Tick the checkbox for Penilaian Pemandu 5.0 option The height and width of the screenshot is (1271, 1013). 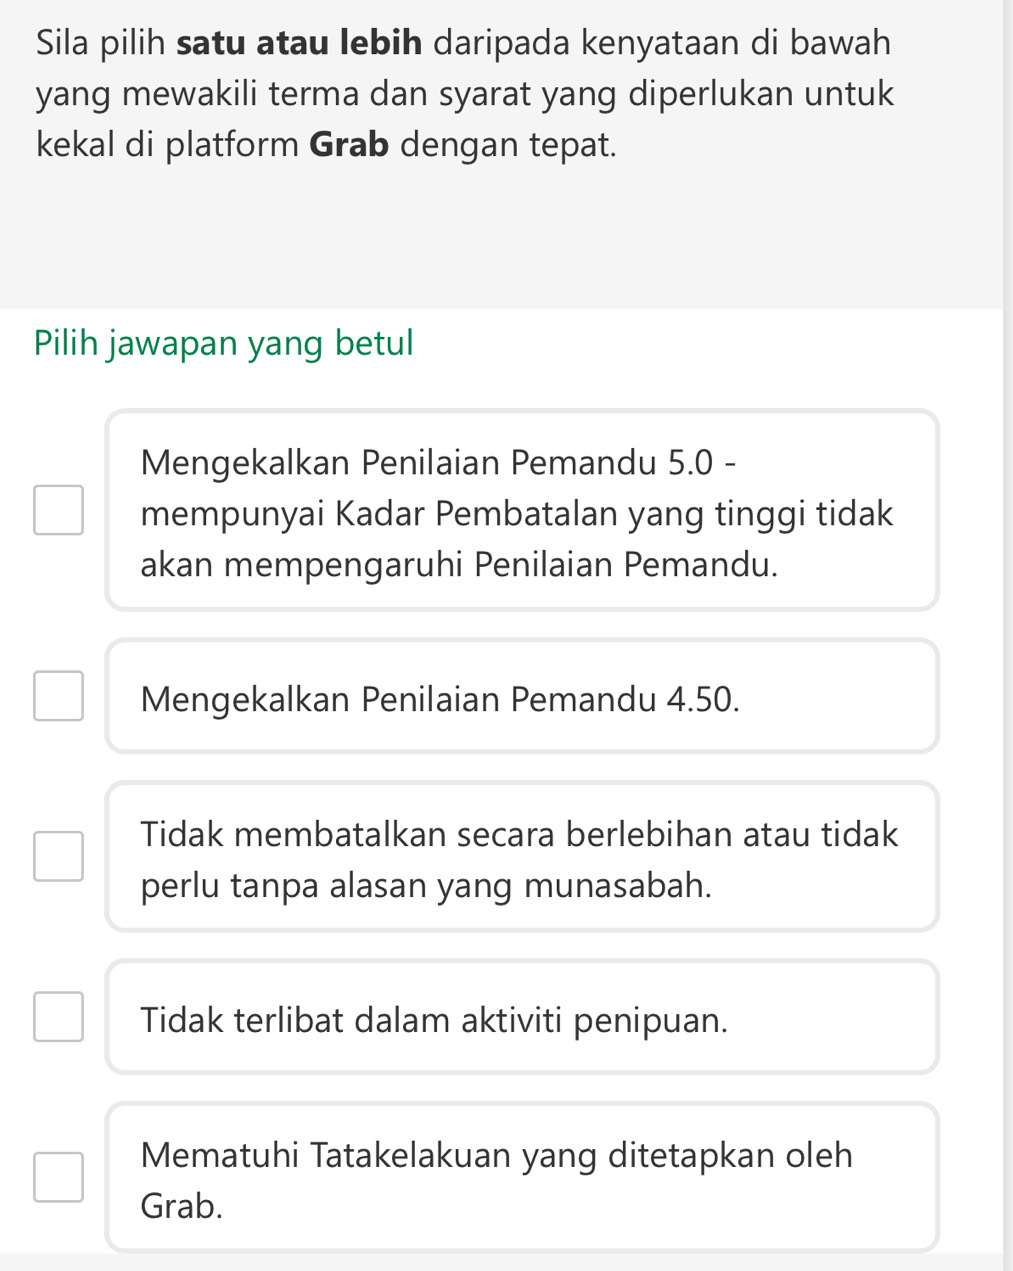pyautogui.click(x=58, y=510)
